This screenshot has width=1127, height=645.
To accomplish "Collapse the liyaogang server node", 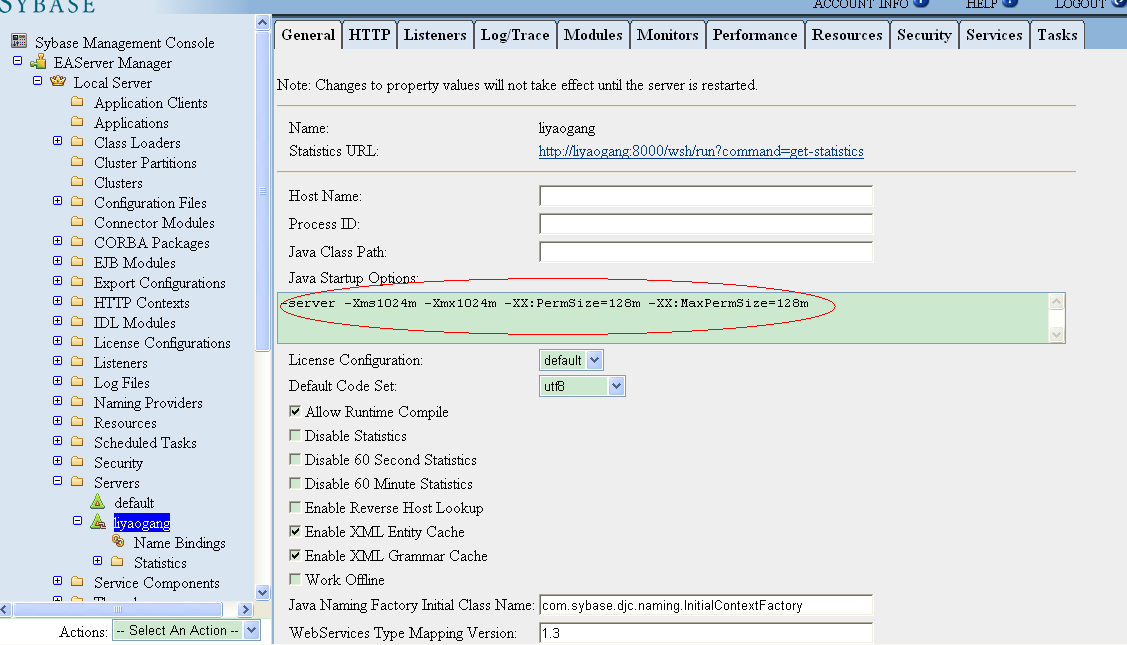I will click(x=78, y=521).
